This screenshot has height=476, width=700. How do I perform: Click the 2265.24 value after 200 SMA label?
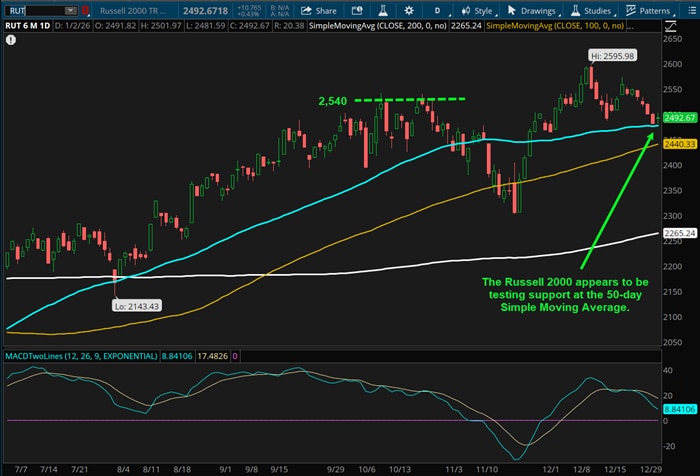466,26
